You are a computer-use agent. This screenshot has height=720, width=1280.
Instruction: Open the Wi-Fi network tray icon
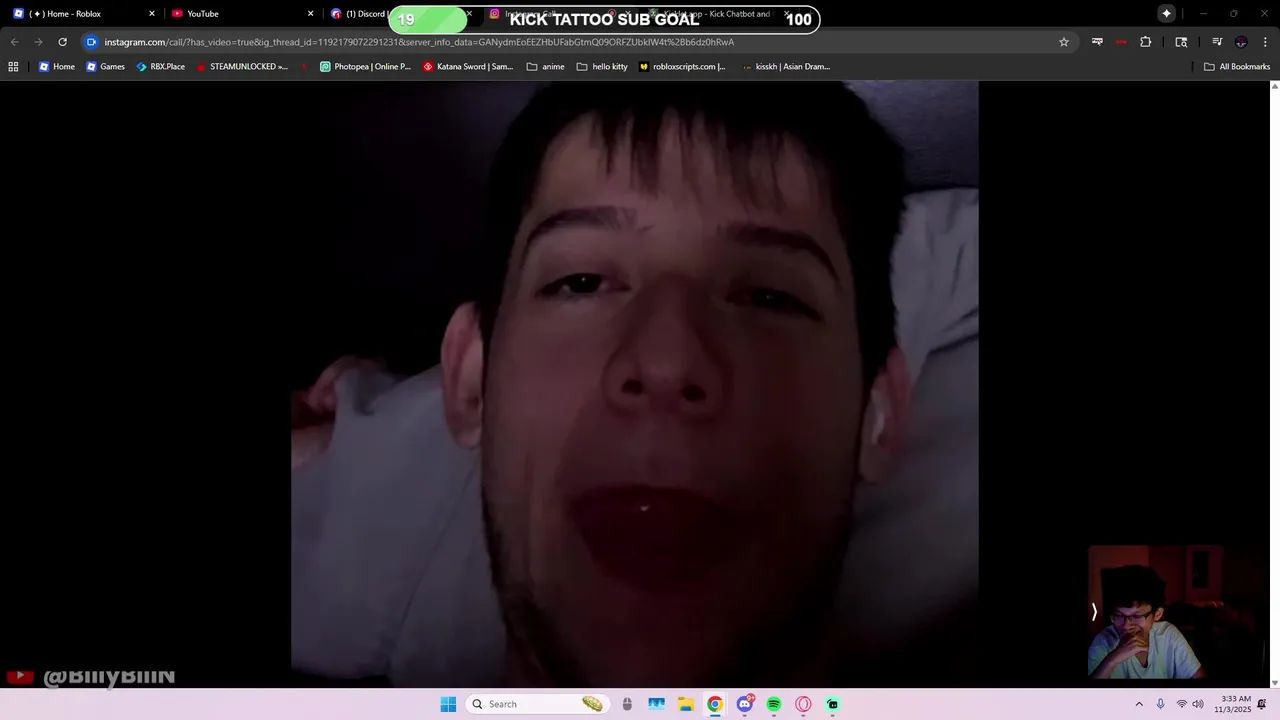click(1182, 704)
